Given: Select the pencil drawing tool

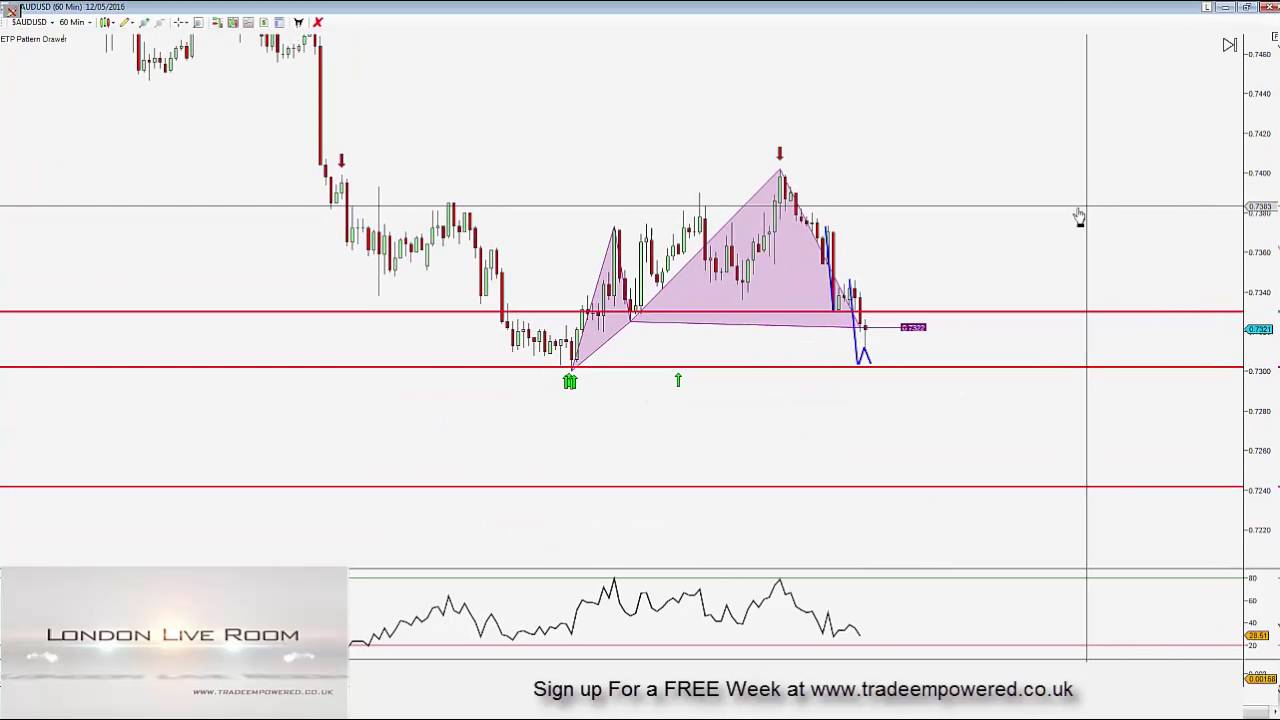Looking at the screenshot, I should [x=124, y=22].
